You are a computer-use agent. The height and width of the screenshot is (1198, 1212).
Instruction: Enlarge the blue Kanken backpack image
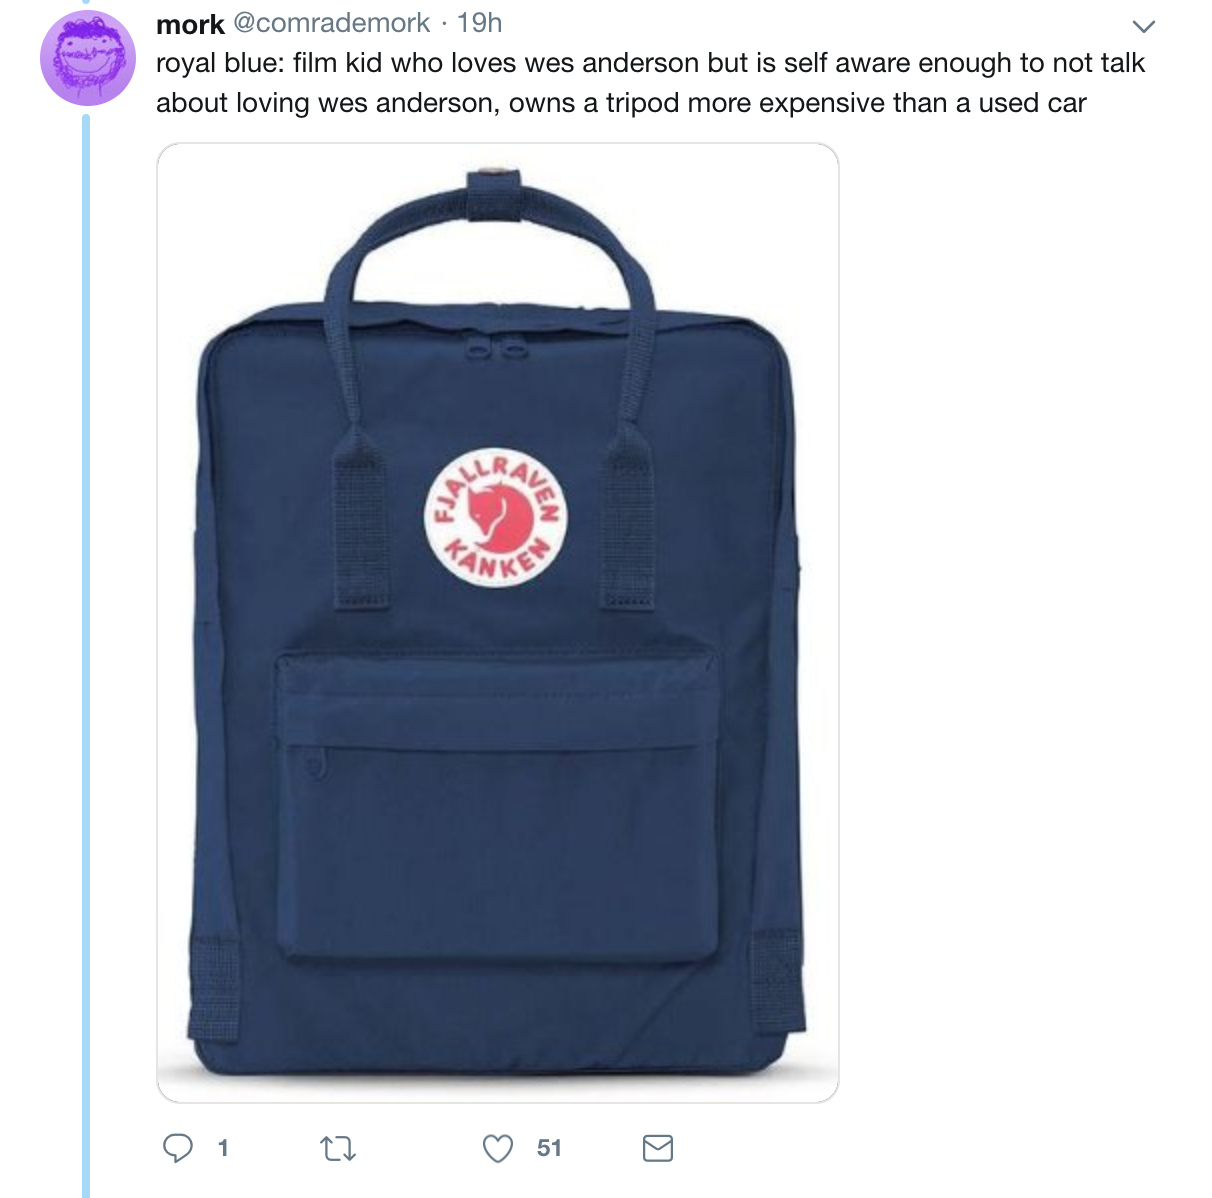[x=498, y=623]
